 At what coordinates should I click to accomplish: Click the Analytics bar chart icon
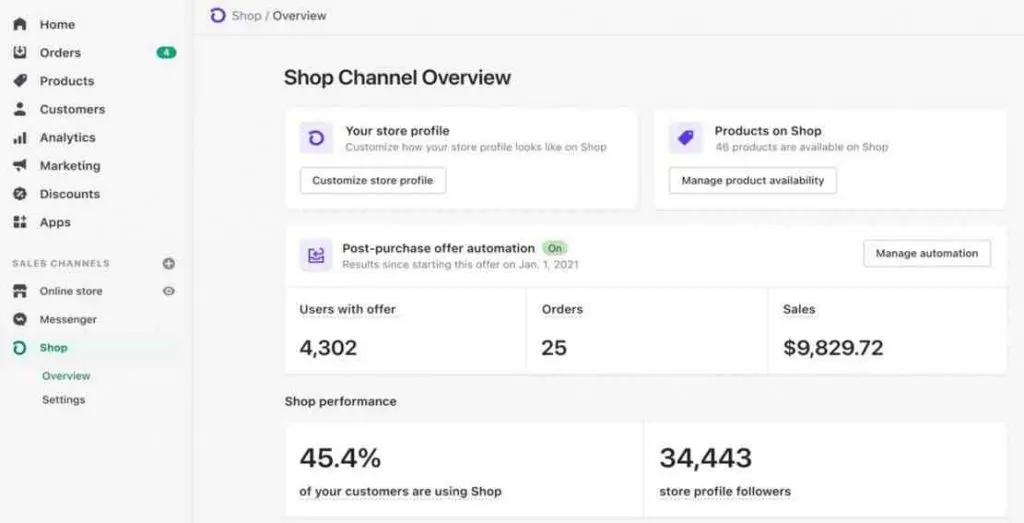[20, 138]
